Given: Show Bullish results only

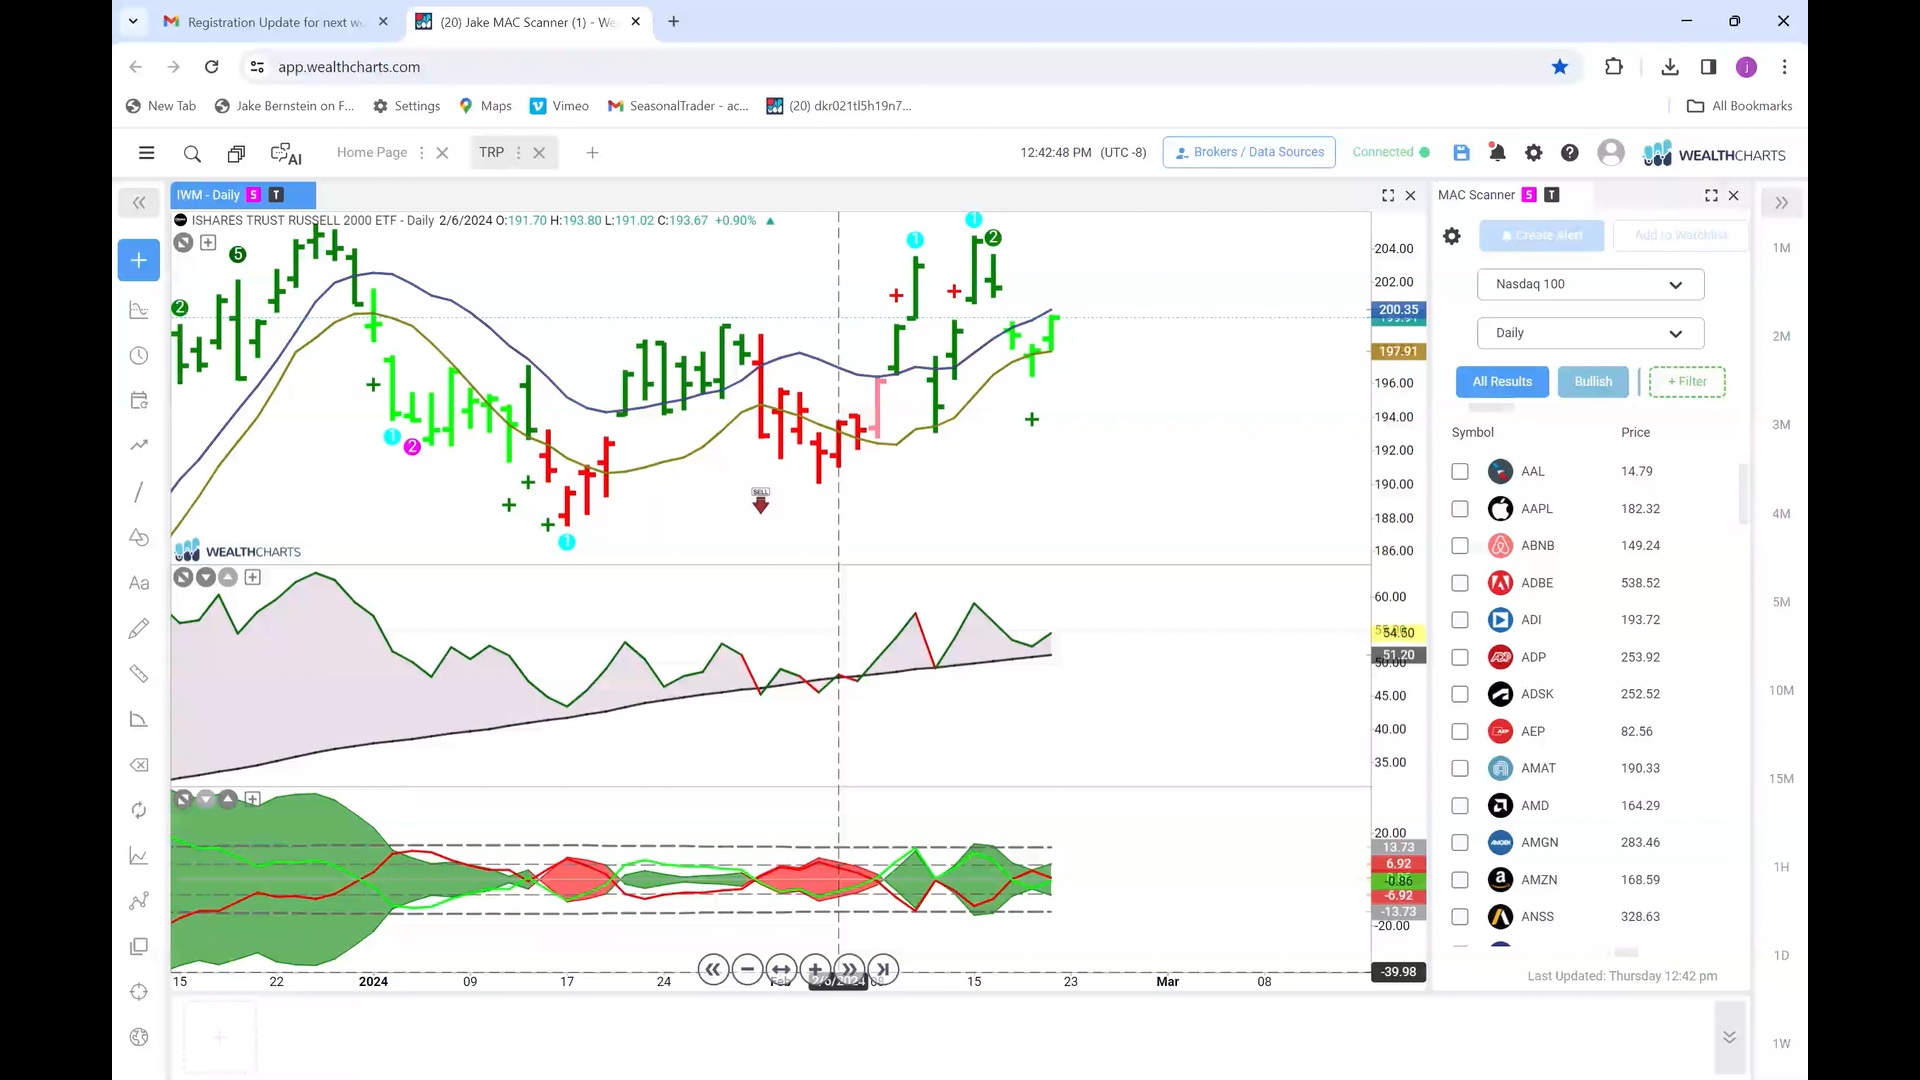Looking at the screenshot, I should 1593,381.
